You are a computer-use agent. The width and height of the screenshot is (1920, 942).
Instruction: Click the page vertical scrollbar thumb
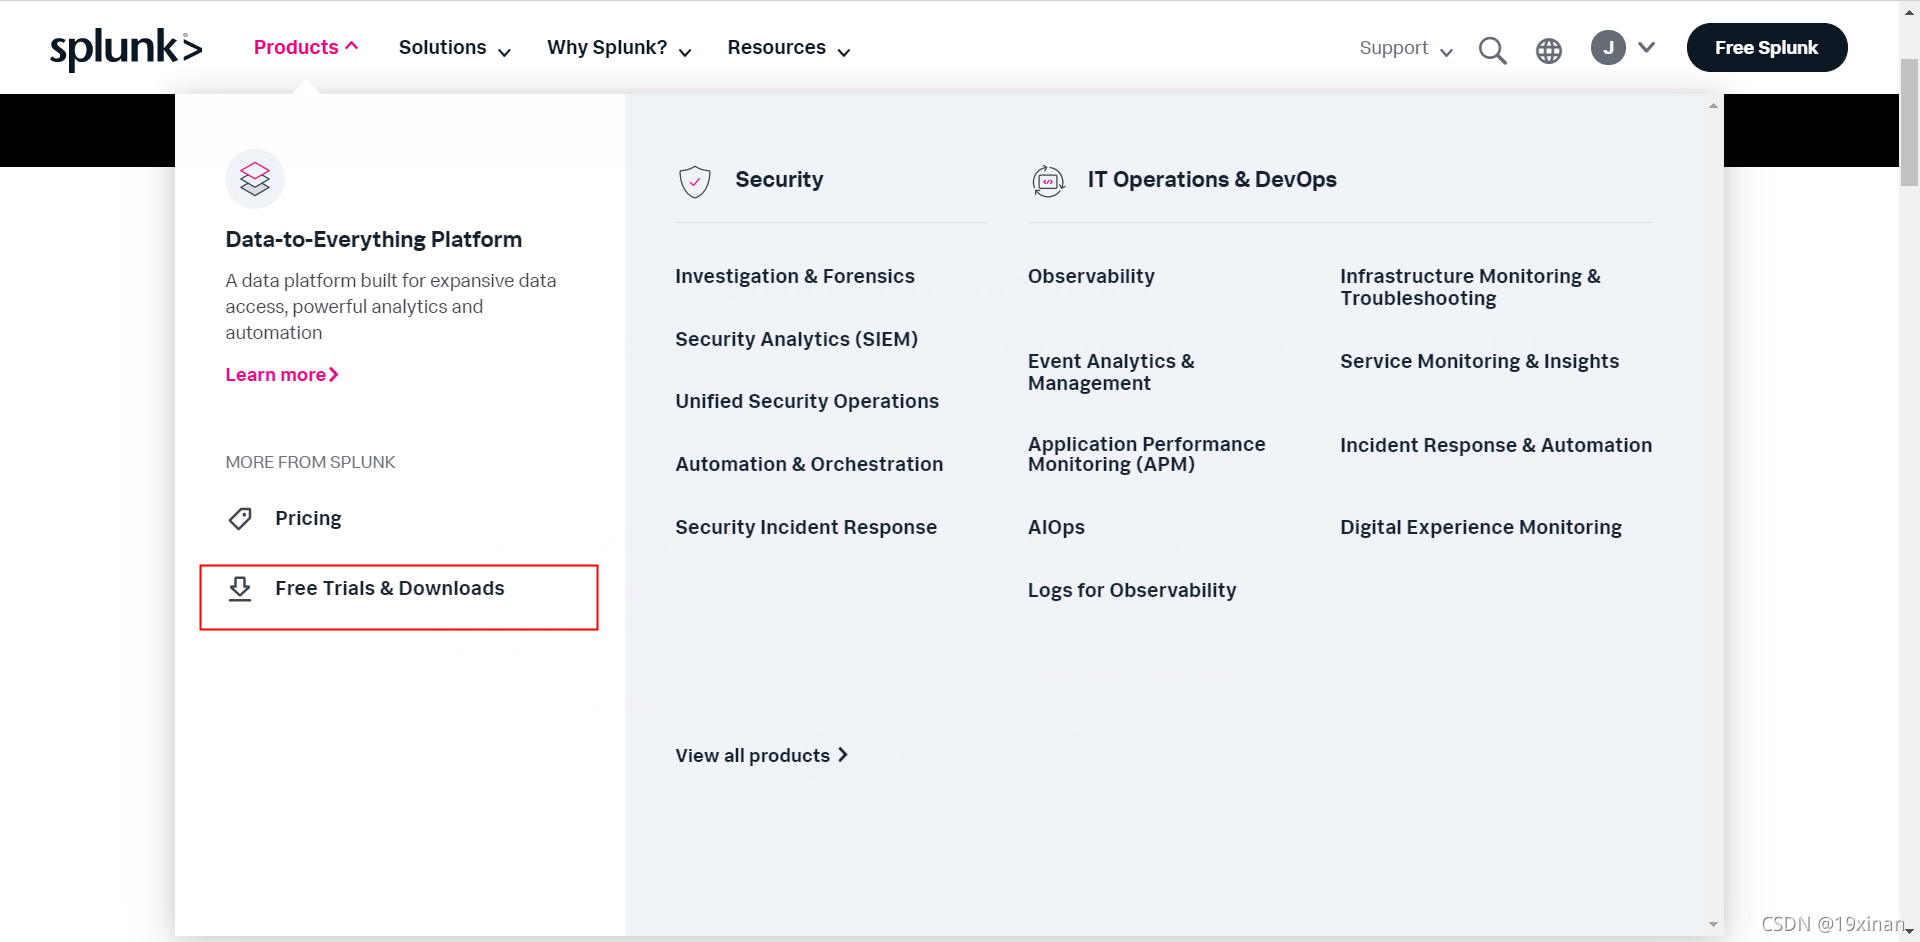pos(1909,122)
